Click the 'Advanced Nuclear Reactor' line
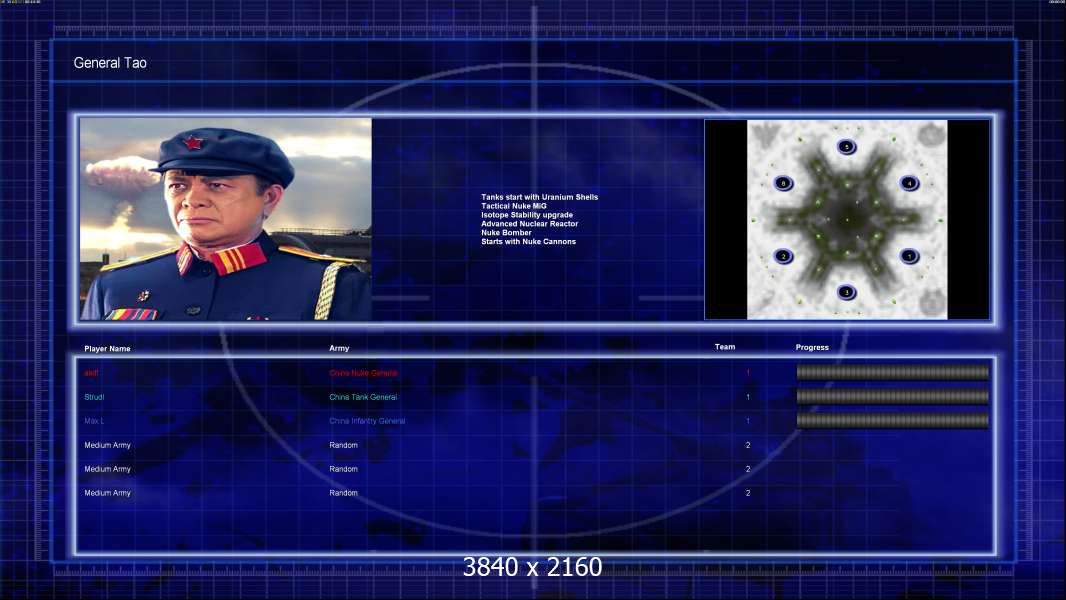Screen dimensions: 1066x600 click(x=530, y=224)
